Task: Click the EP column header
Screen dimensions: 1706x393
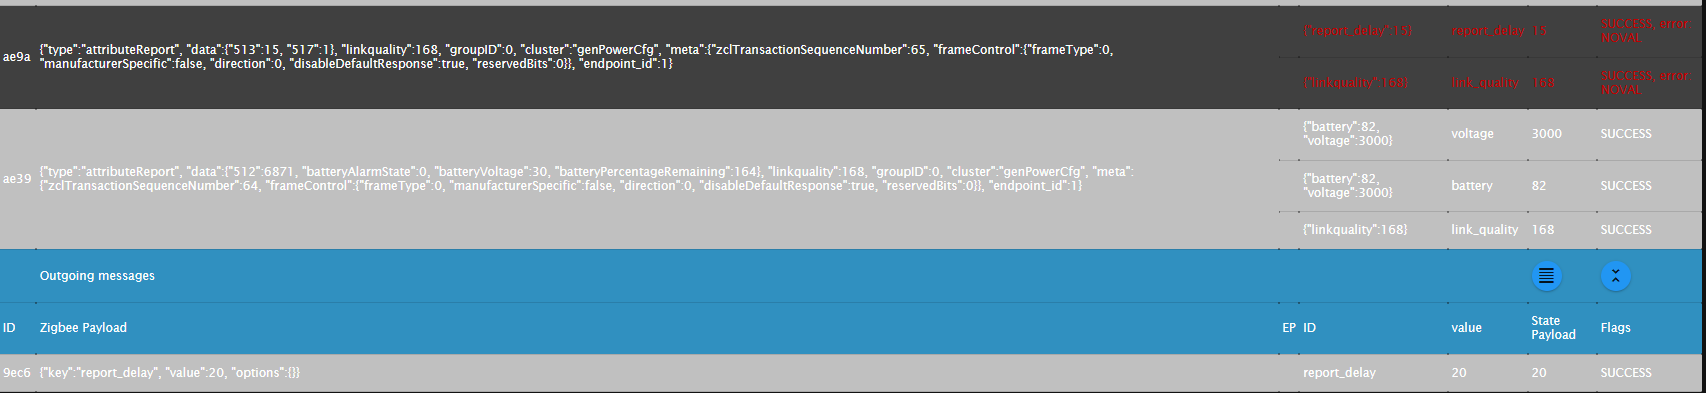Action: [x=1289, y=328]
